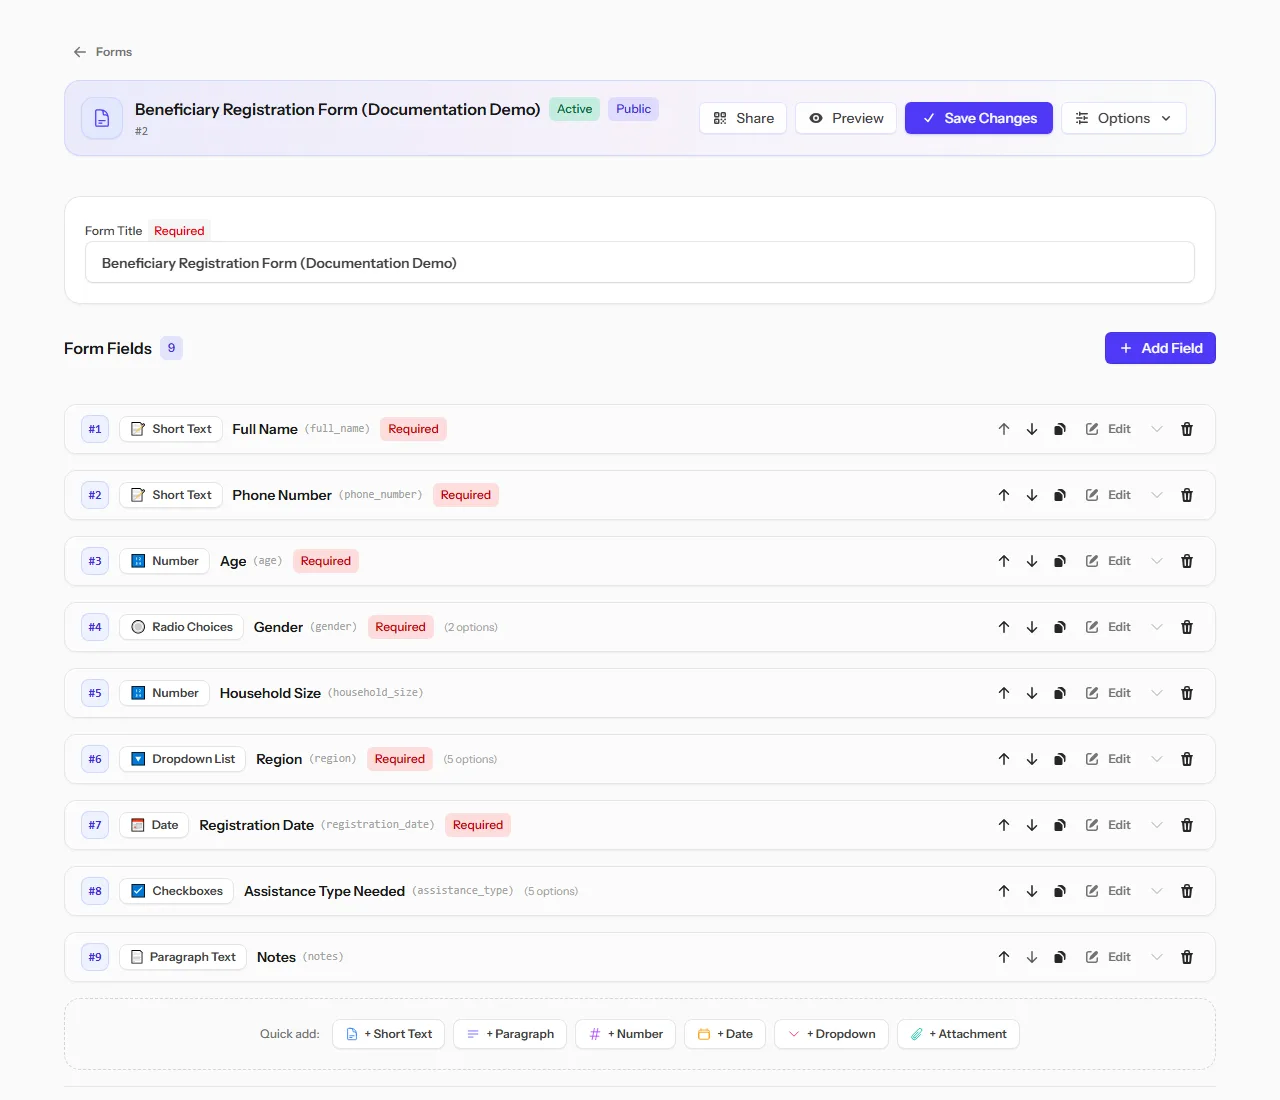Expand the Notes field row
The width and height of the screenshot is (1280, 1100).
click(x=1157, y=957)
